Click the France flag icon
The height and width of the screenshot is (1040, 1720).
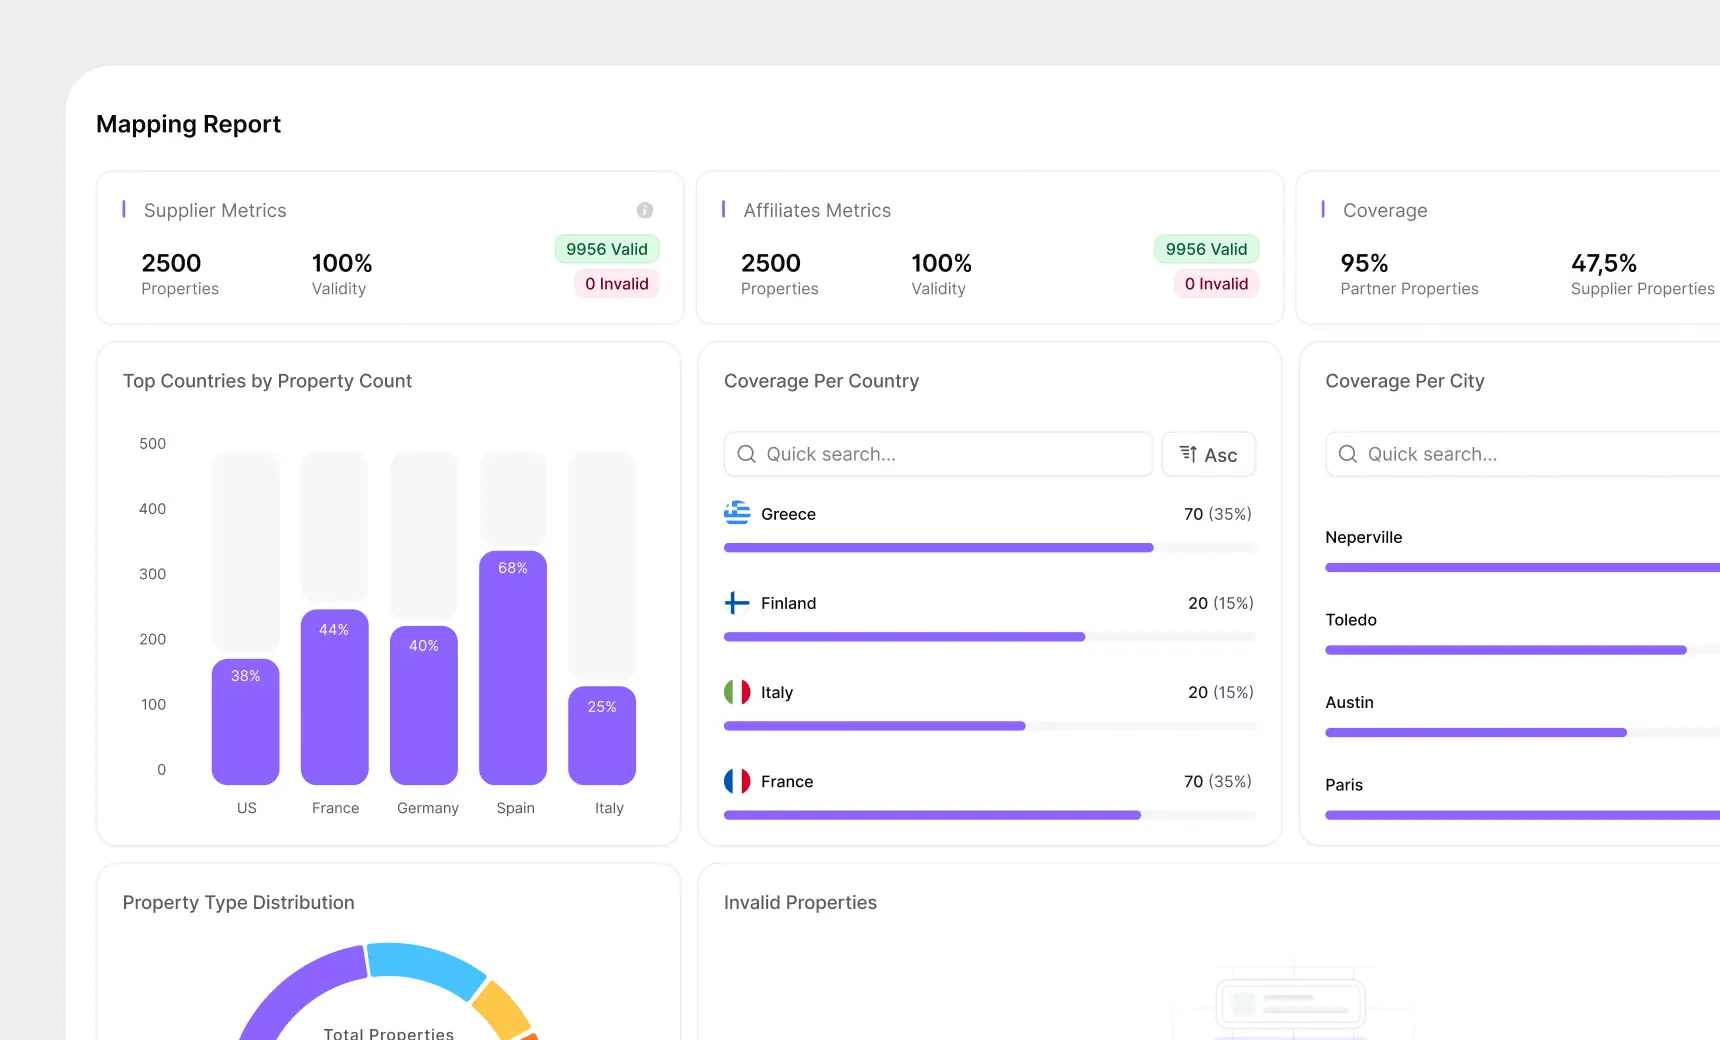pos(737,781)
